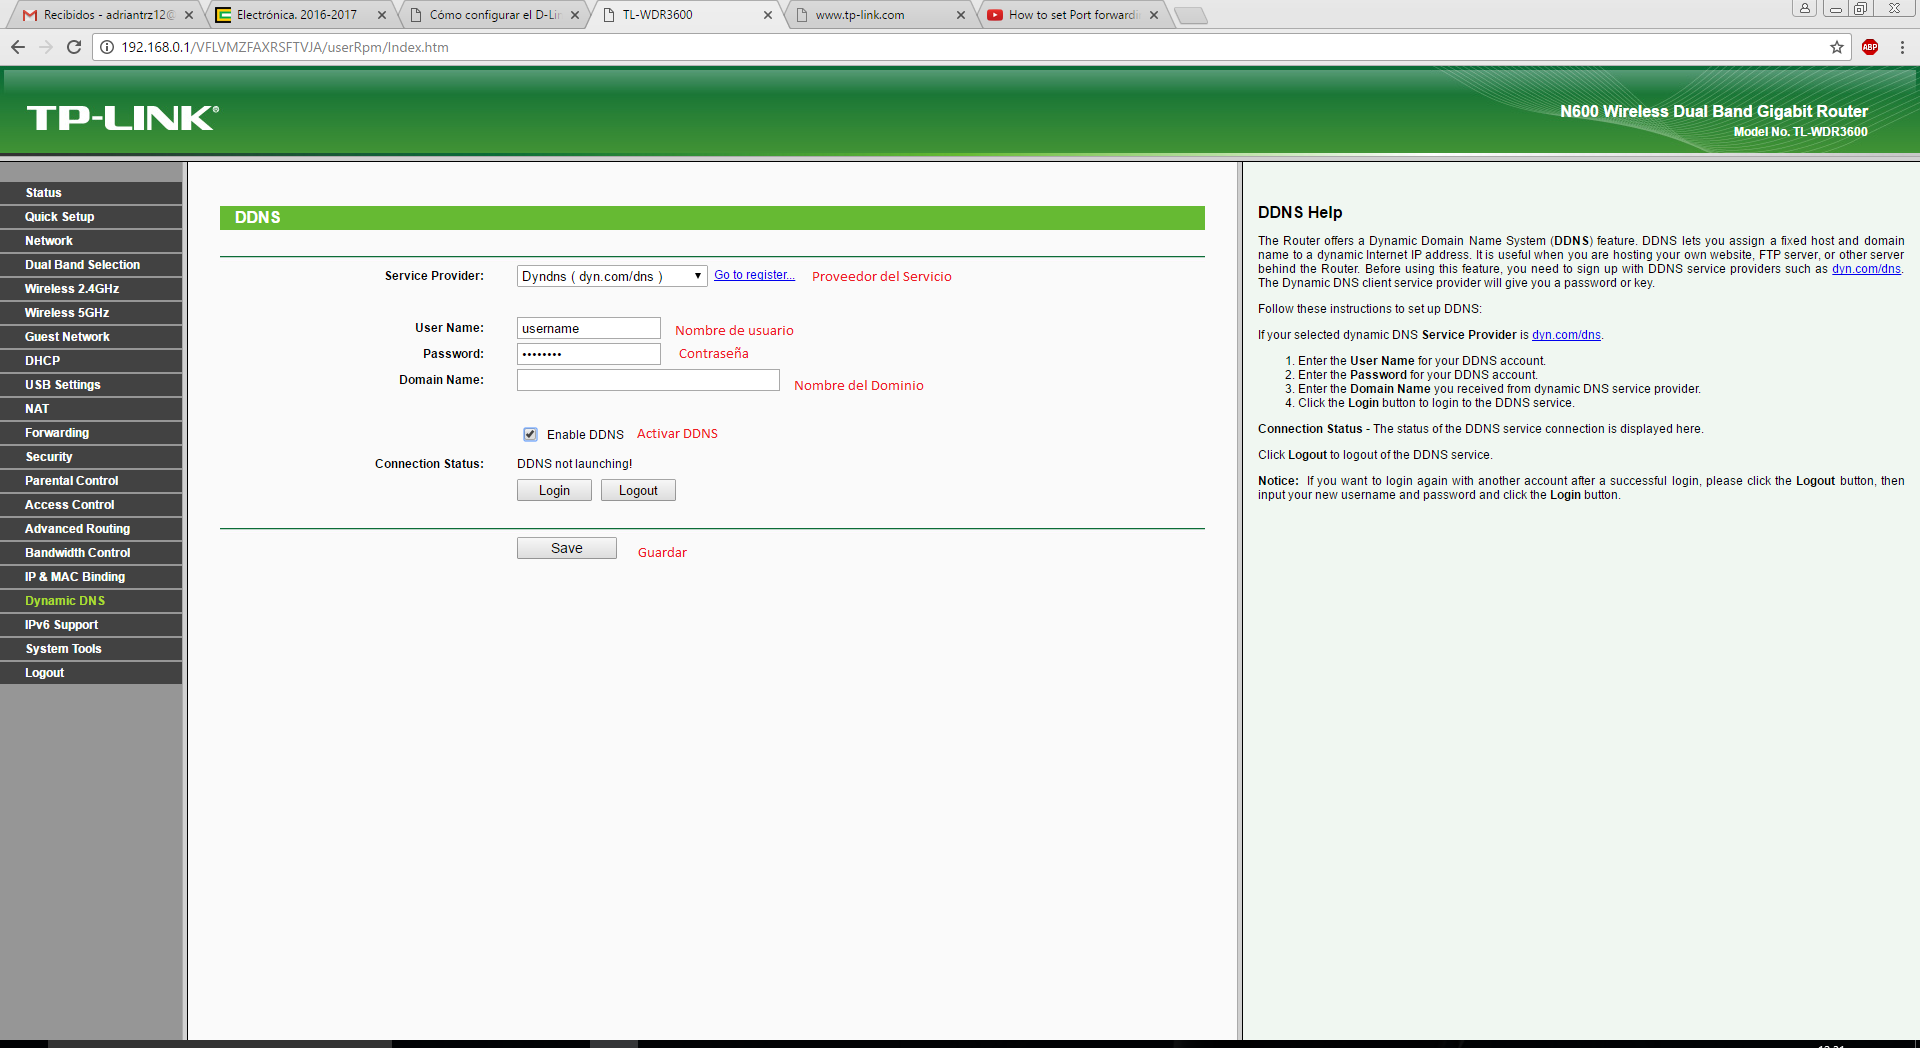This screenshot has height=1048, width=1920.
Task: Open Guest Network menu item
Action: click(x=91, y=337)
